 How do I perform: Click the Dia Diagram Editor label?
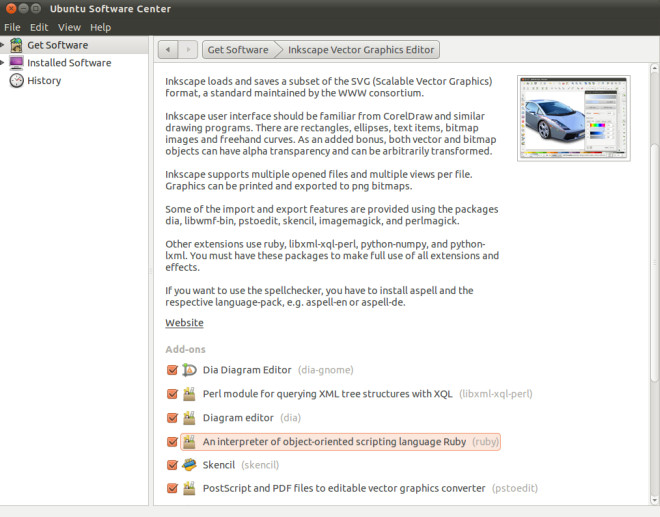[x=247, y=370]
